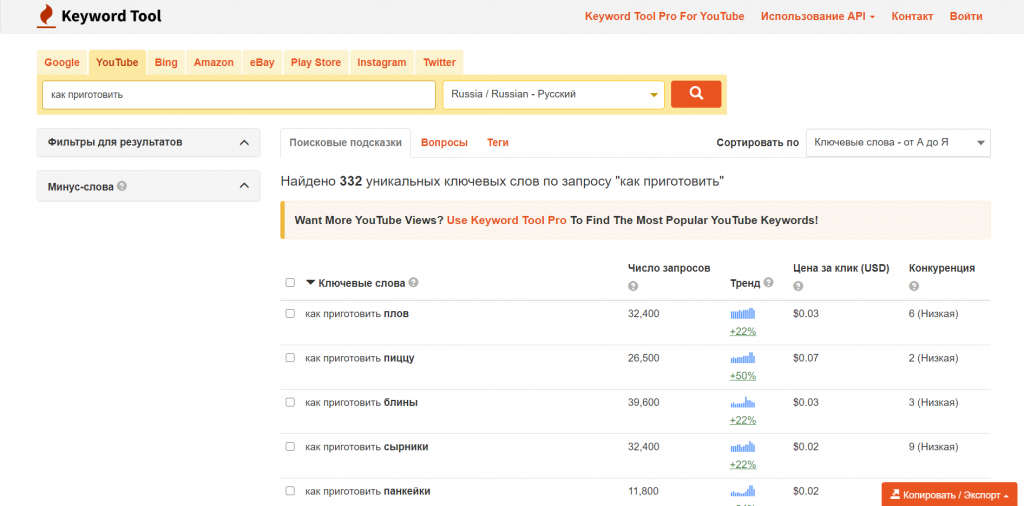Select the YouTube tab
Image resolution: width=1024 pixels, height=506 pixels.
[117, 63]
